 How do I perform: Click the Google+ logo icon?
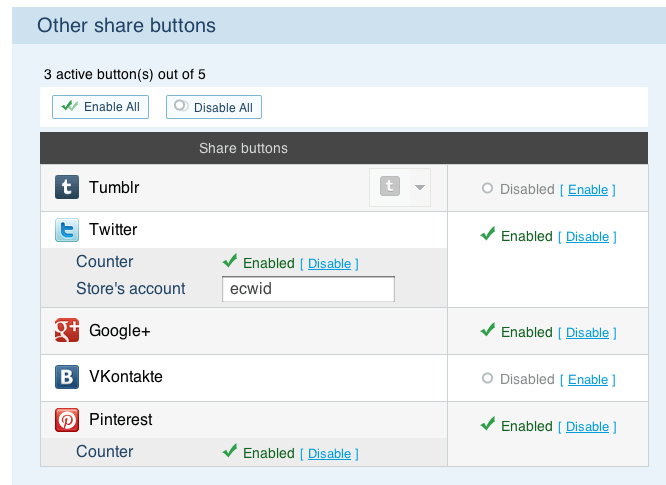tap(67, 330)
